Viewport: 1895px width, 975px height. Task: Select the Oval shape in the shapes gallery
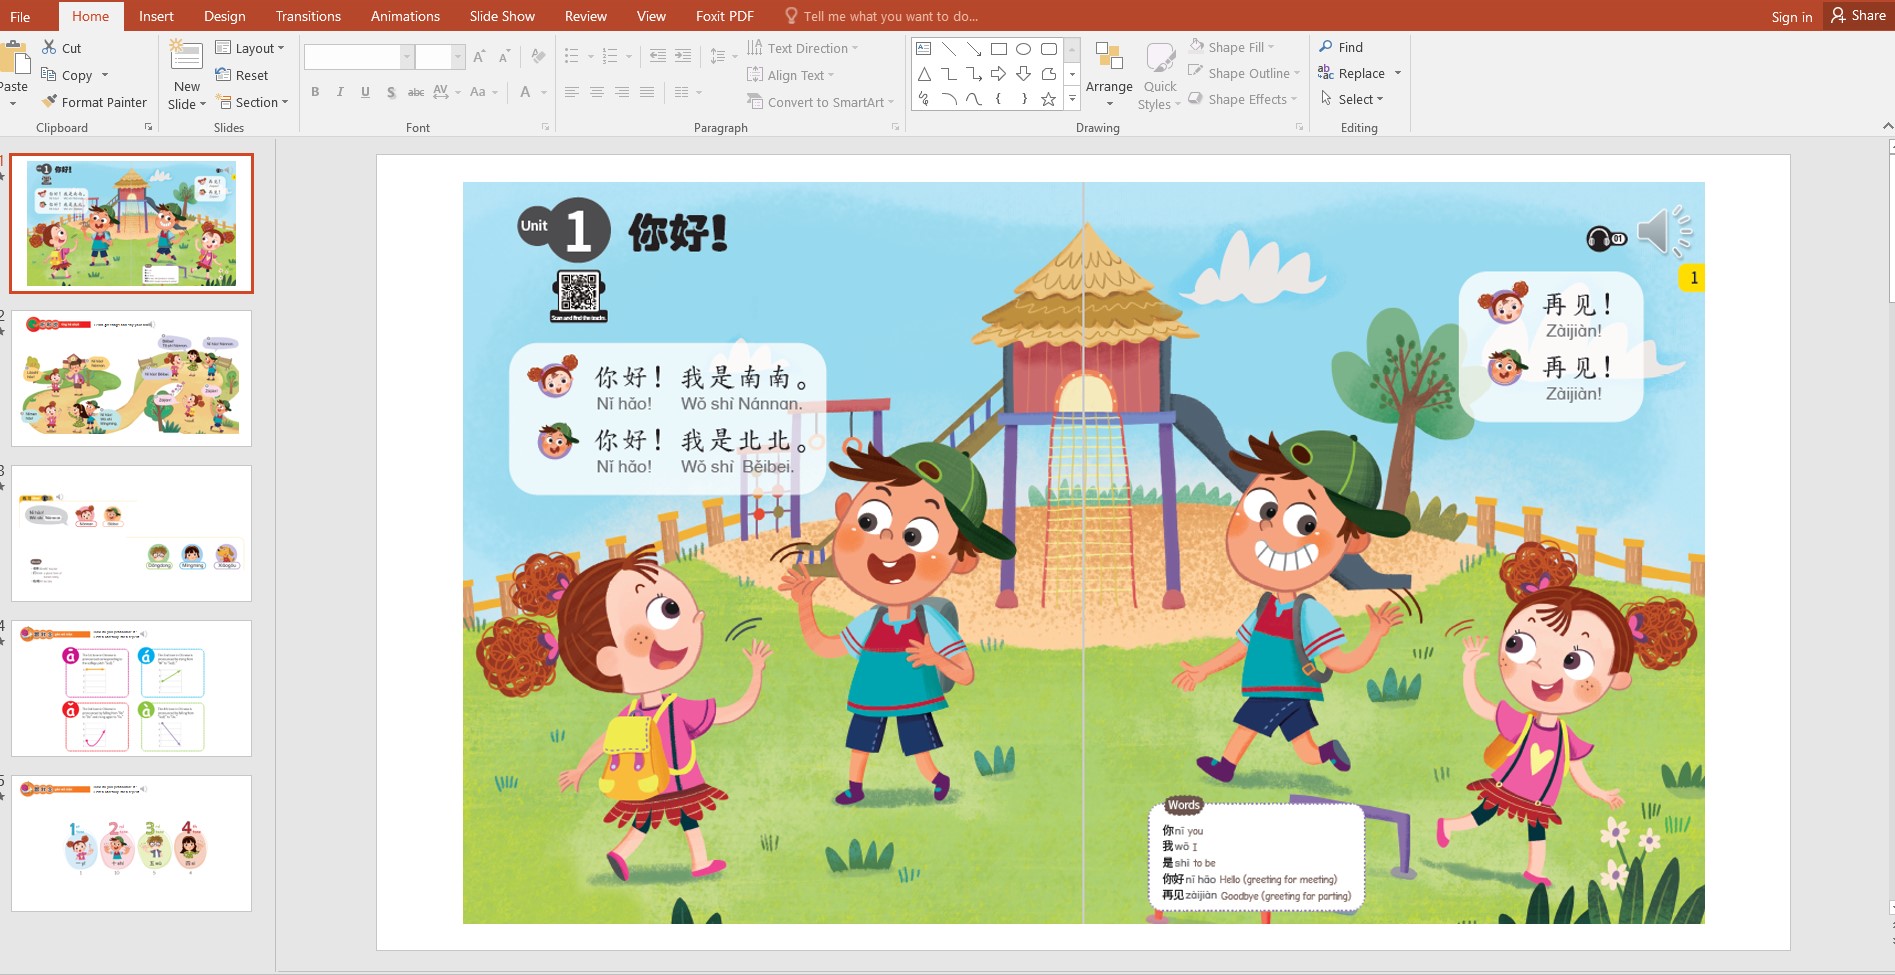click(1022, 47)
